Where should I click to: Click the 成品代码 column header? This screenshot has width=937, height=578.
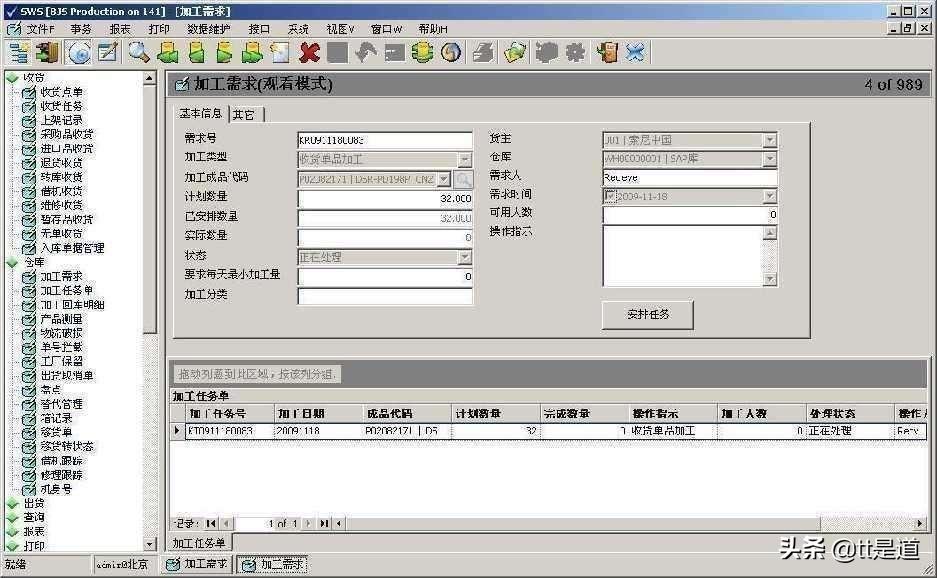(407, 414)
